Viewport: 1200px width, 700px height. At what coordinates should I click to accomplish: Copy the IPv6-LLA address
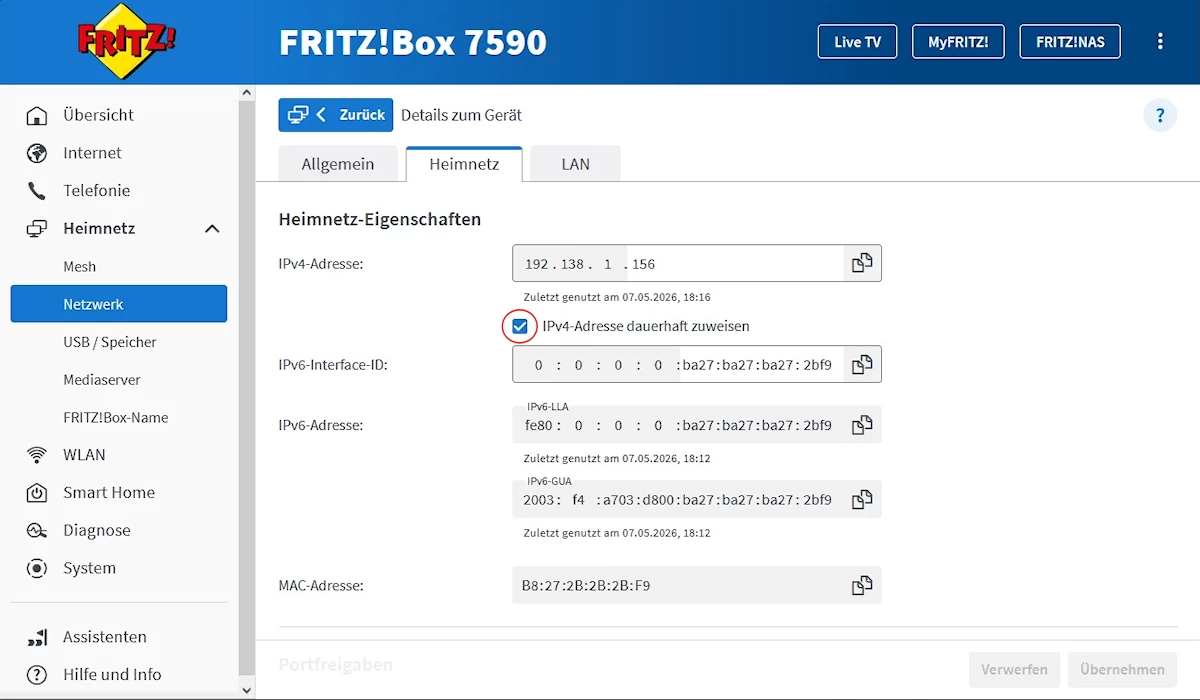point(862,425)
